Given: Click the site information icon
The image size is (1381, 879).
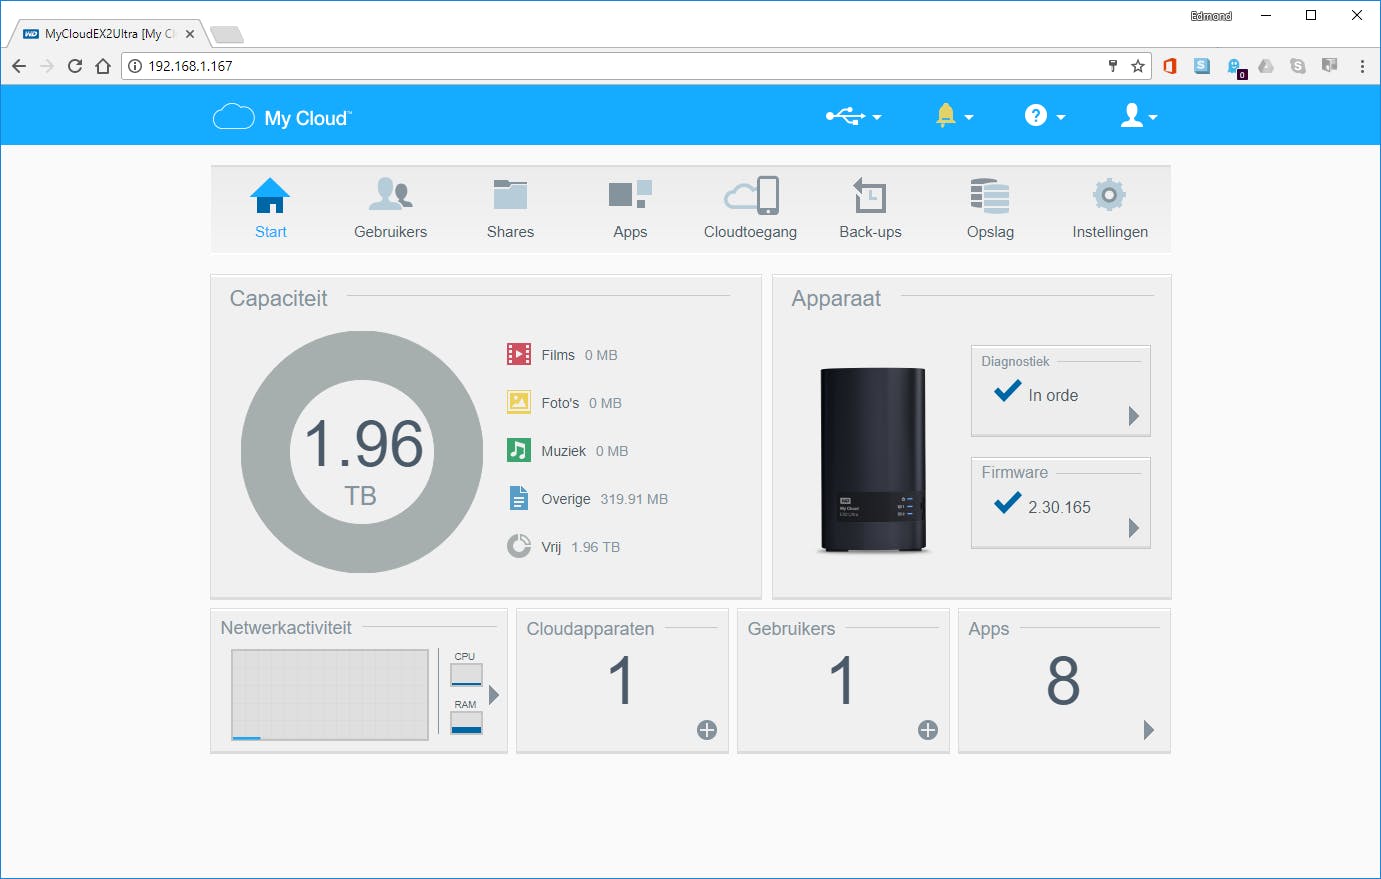Looking at the screenshot, I should point(135,66).
